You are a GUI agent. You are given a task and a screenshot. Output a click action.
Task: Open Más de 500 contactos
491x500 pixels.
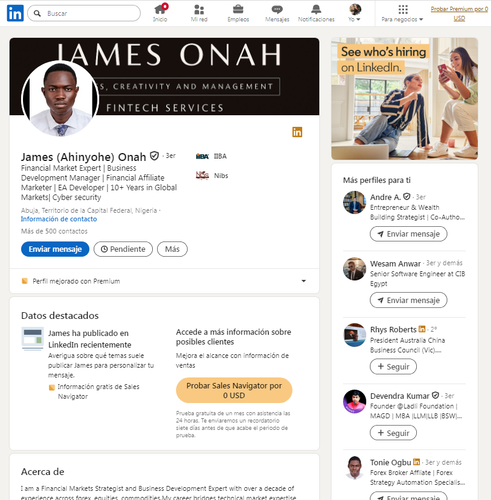(x=54, y=231)
